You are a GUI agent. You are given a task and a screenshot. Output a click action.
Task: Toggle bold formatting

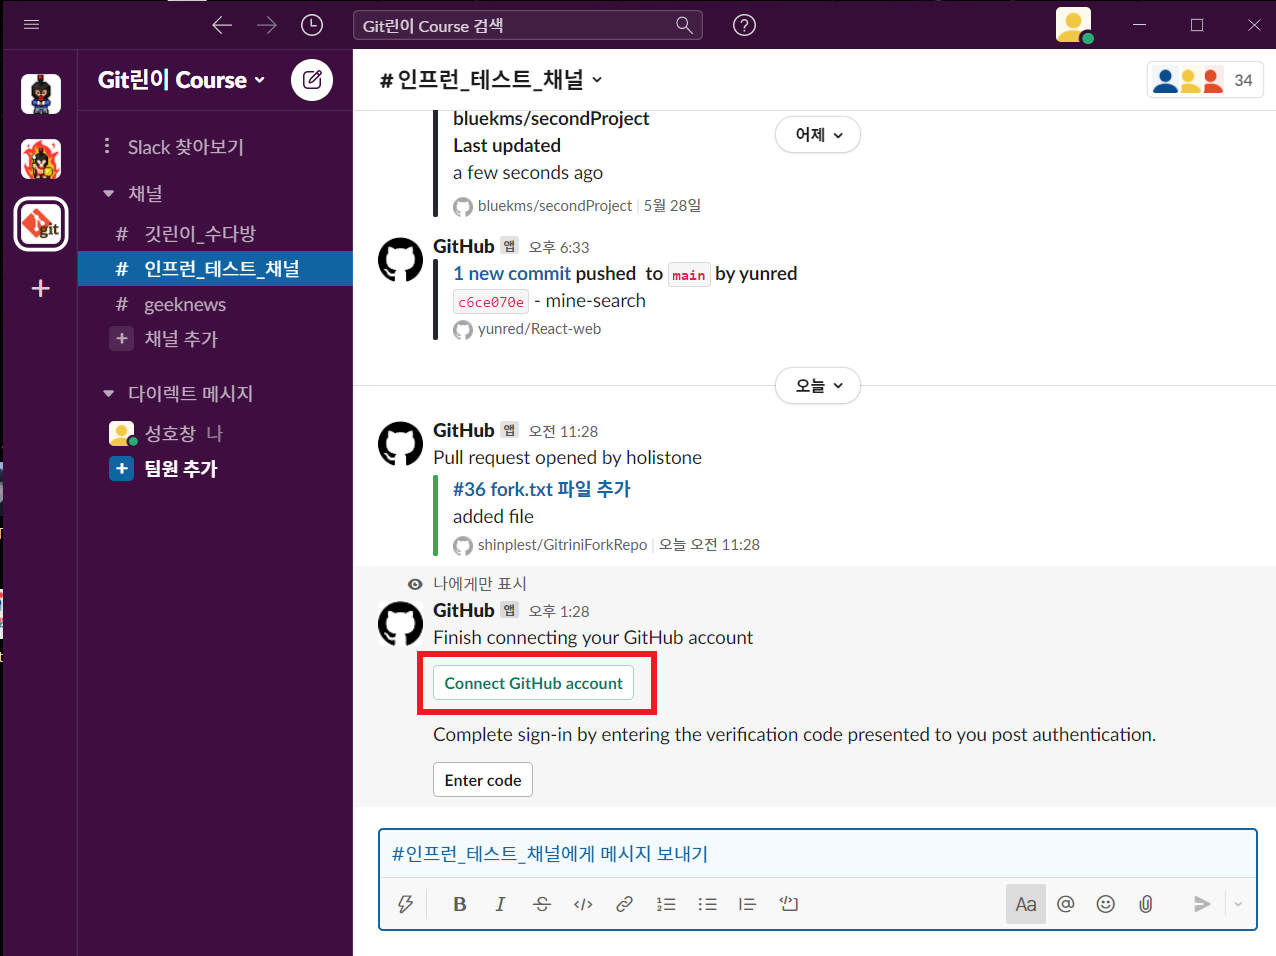(x=460, y=904)
